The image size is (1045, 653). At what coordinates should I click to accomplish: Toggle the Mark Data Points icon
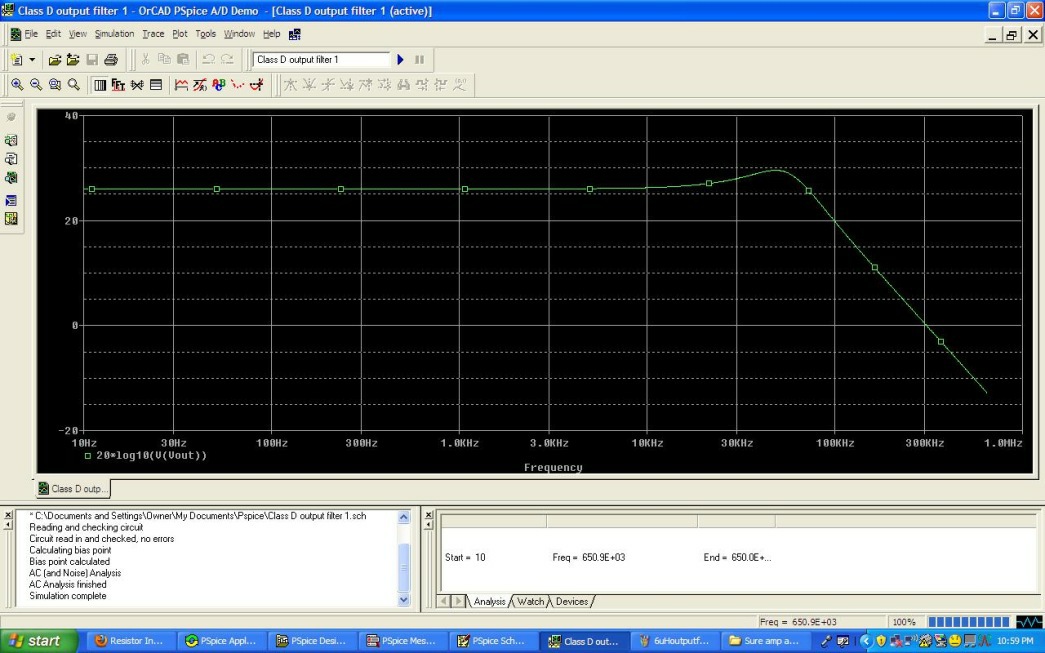237,85
